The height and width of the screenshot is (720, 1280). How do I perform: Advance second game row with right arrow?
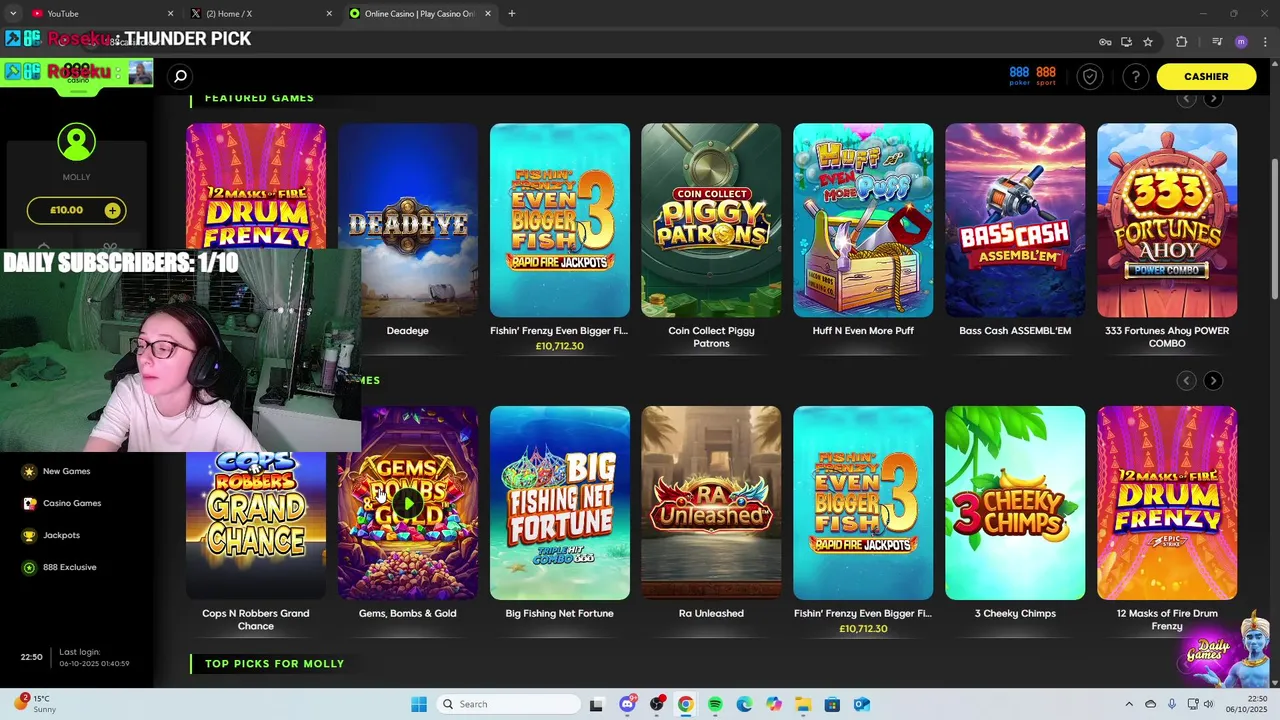(1213, 380)
